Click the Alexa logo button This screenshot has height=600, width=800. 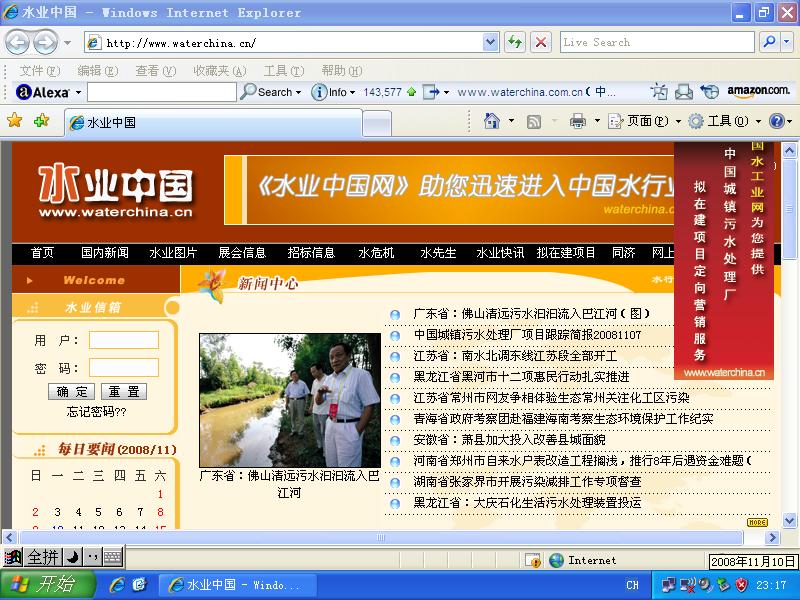pos(43,92)
